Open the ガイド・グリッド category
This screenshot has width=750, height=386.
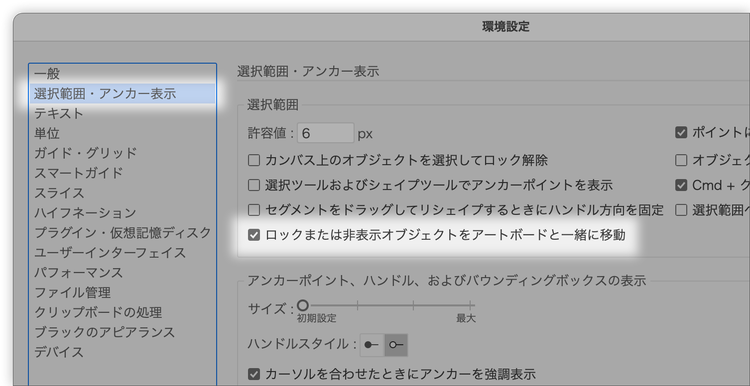(x=122, y=153)
